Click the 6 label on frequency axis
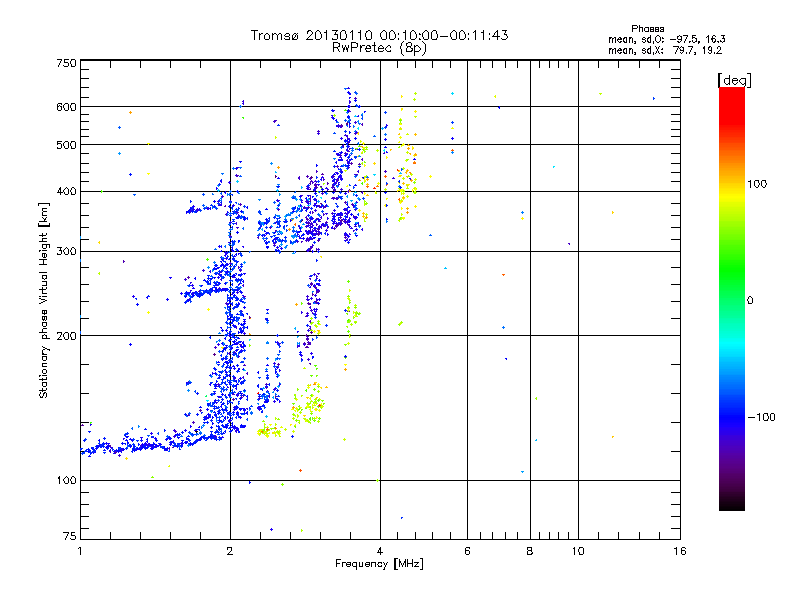Screen dimensions: 800x600 click(467, 551)
